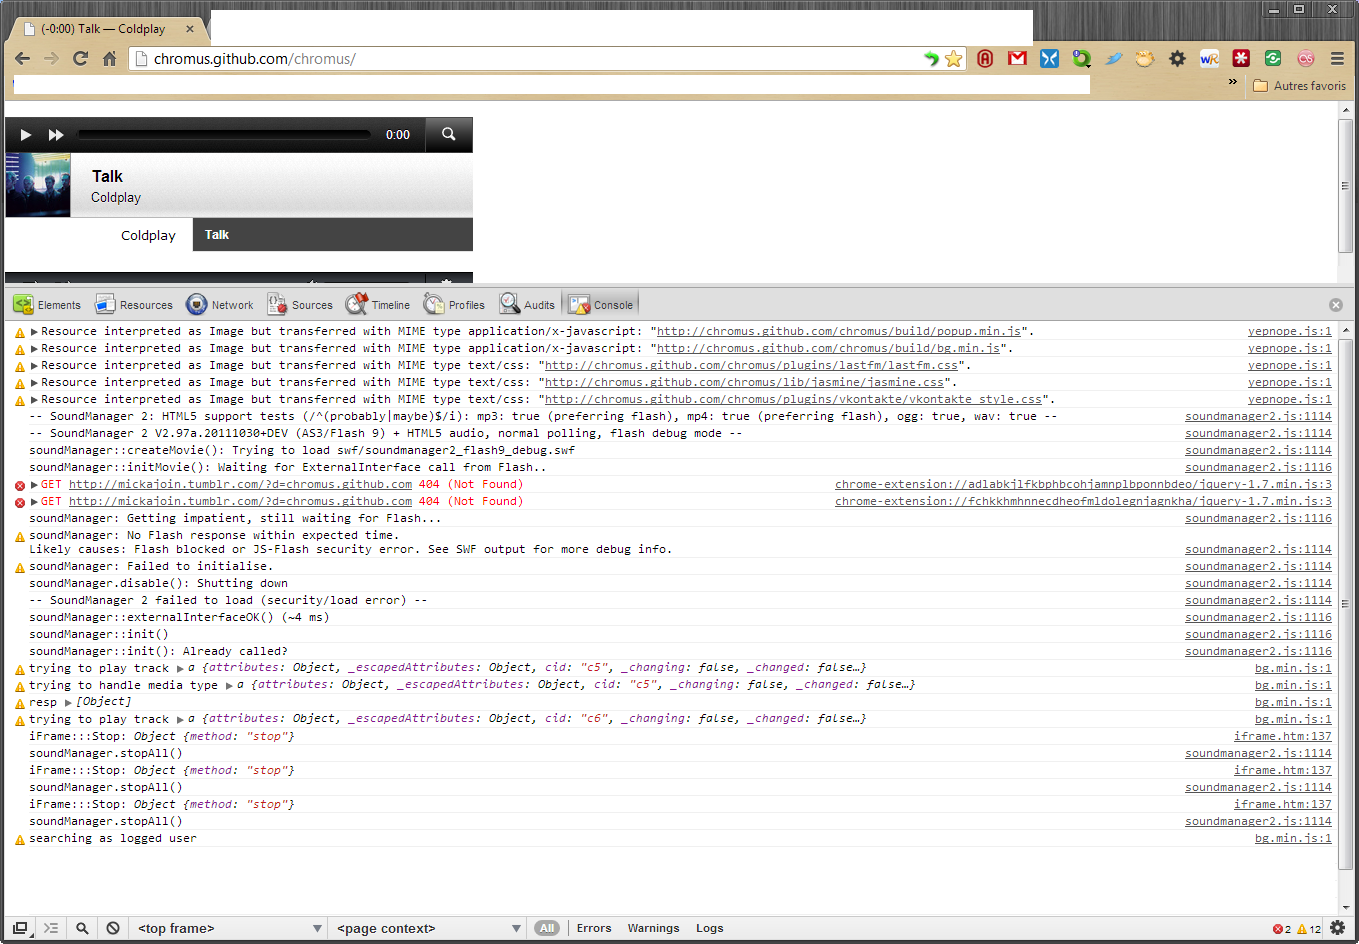Open the player search
1359x944 pixels.
(x=449, y=134)
